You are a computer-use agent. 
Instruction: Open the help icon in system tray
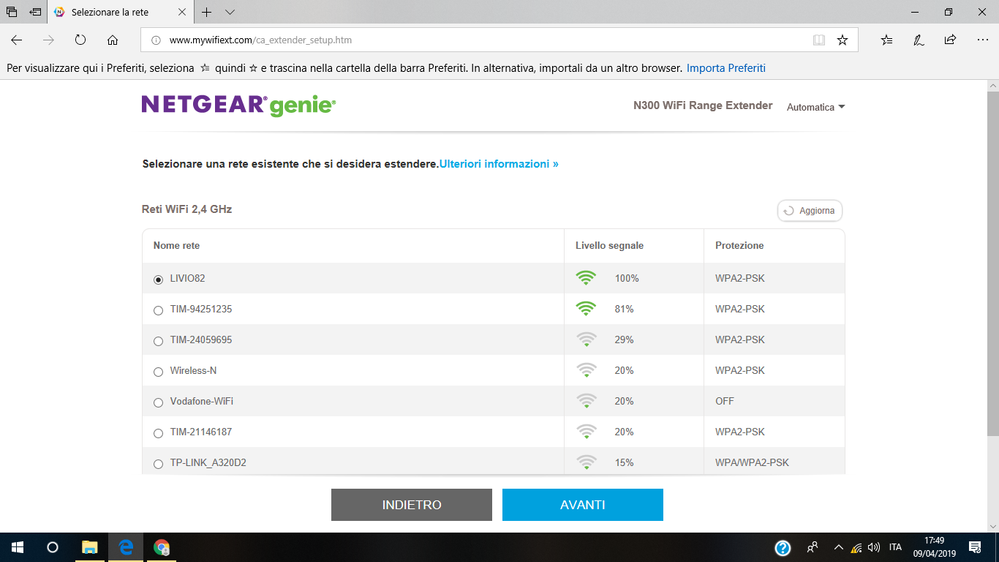tap(782, 547)
